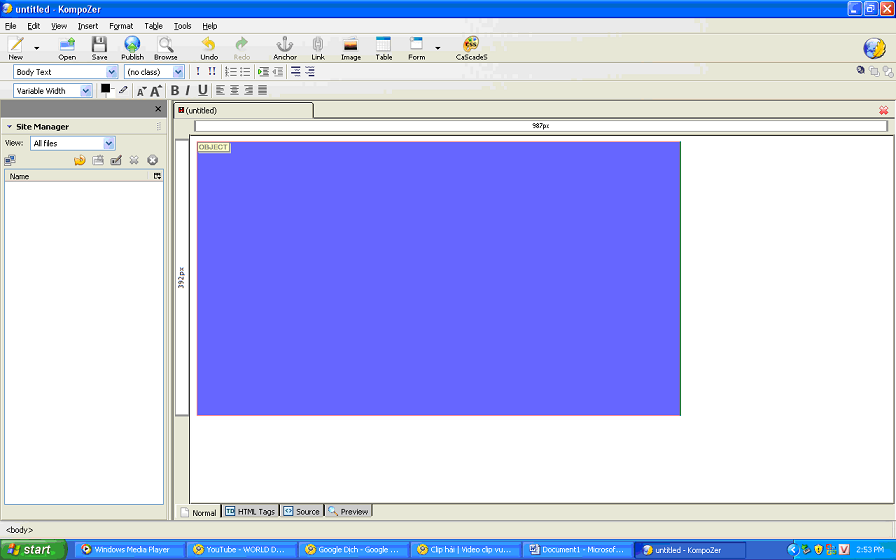The image size is (896, 560).
Task: Select the (untitled) document tab
Action: click(x=243, y=110)
